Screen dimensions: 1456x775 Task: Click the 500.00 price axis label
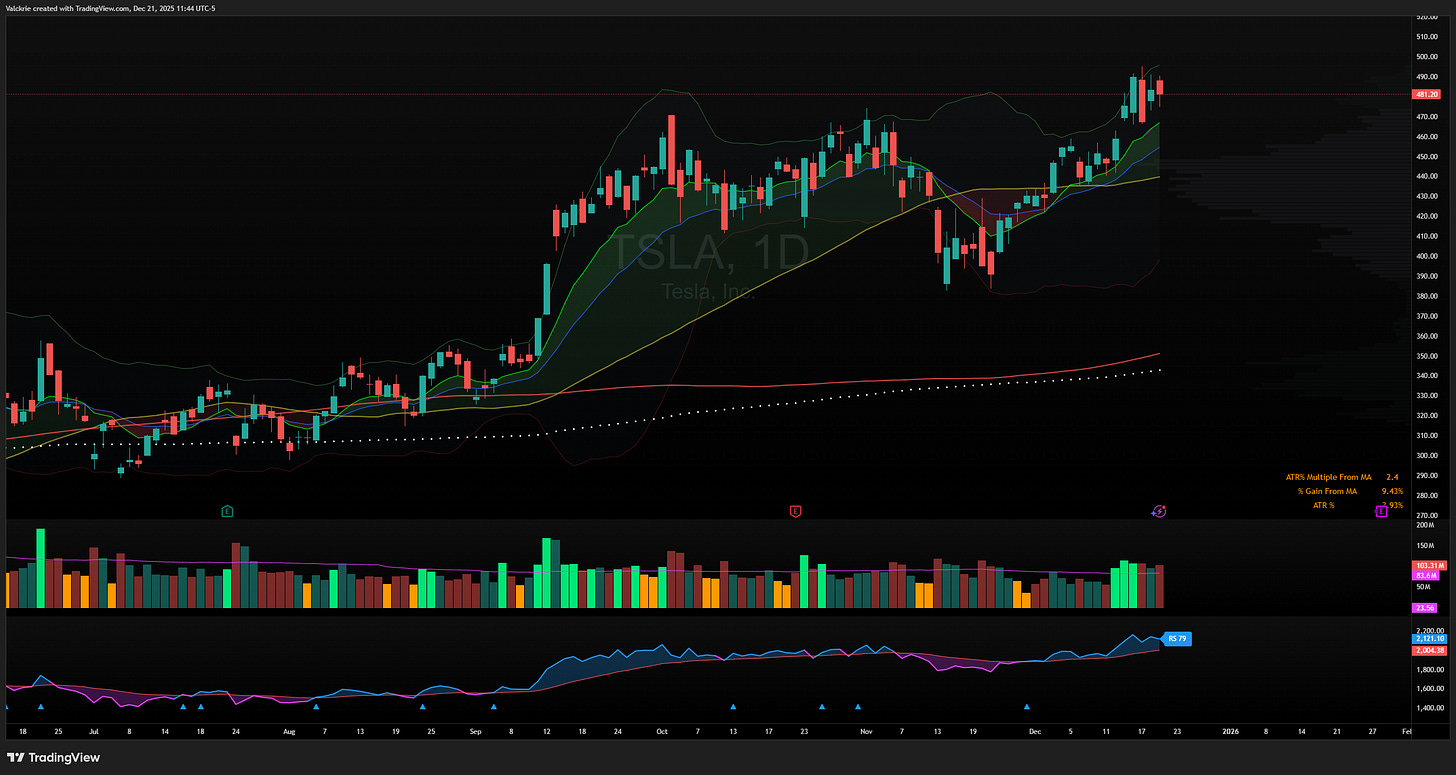[1427, 56]
